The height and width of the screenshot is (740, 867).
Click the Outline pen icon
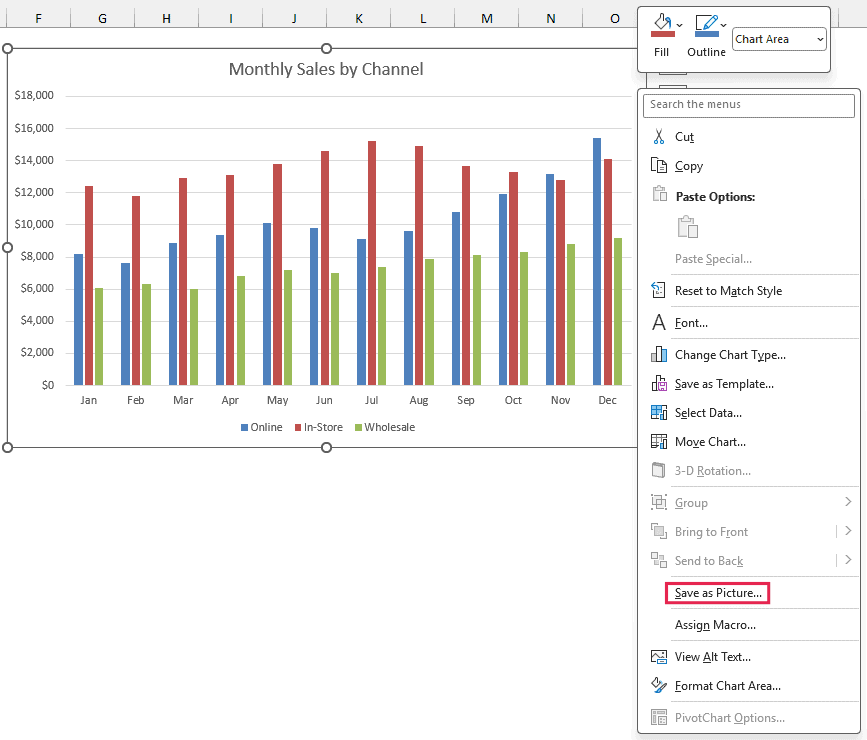point(707,25)
